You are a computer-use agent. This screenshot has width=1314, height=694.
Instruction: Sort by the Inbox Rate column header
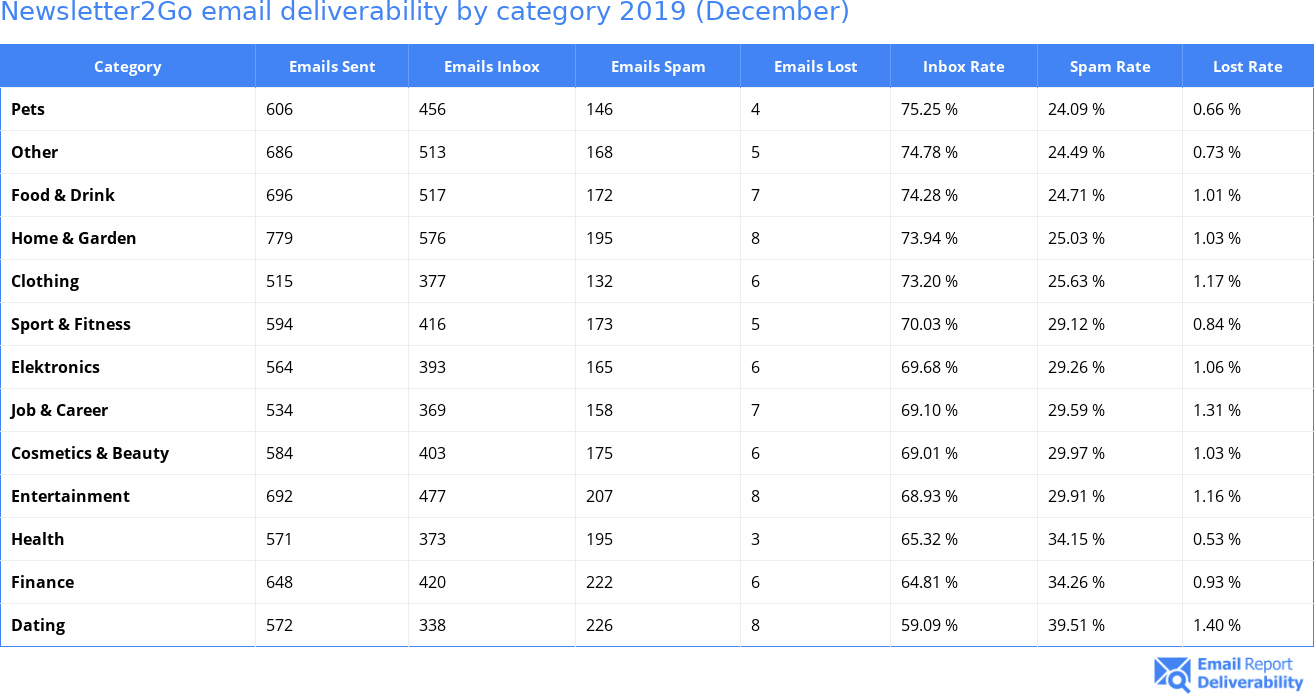(x=963, y=67)
